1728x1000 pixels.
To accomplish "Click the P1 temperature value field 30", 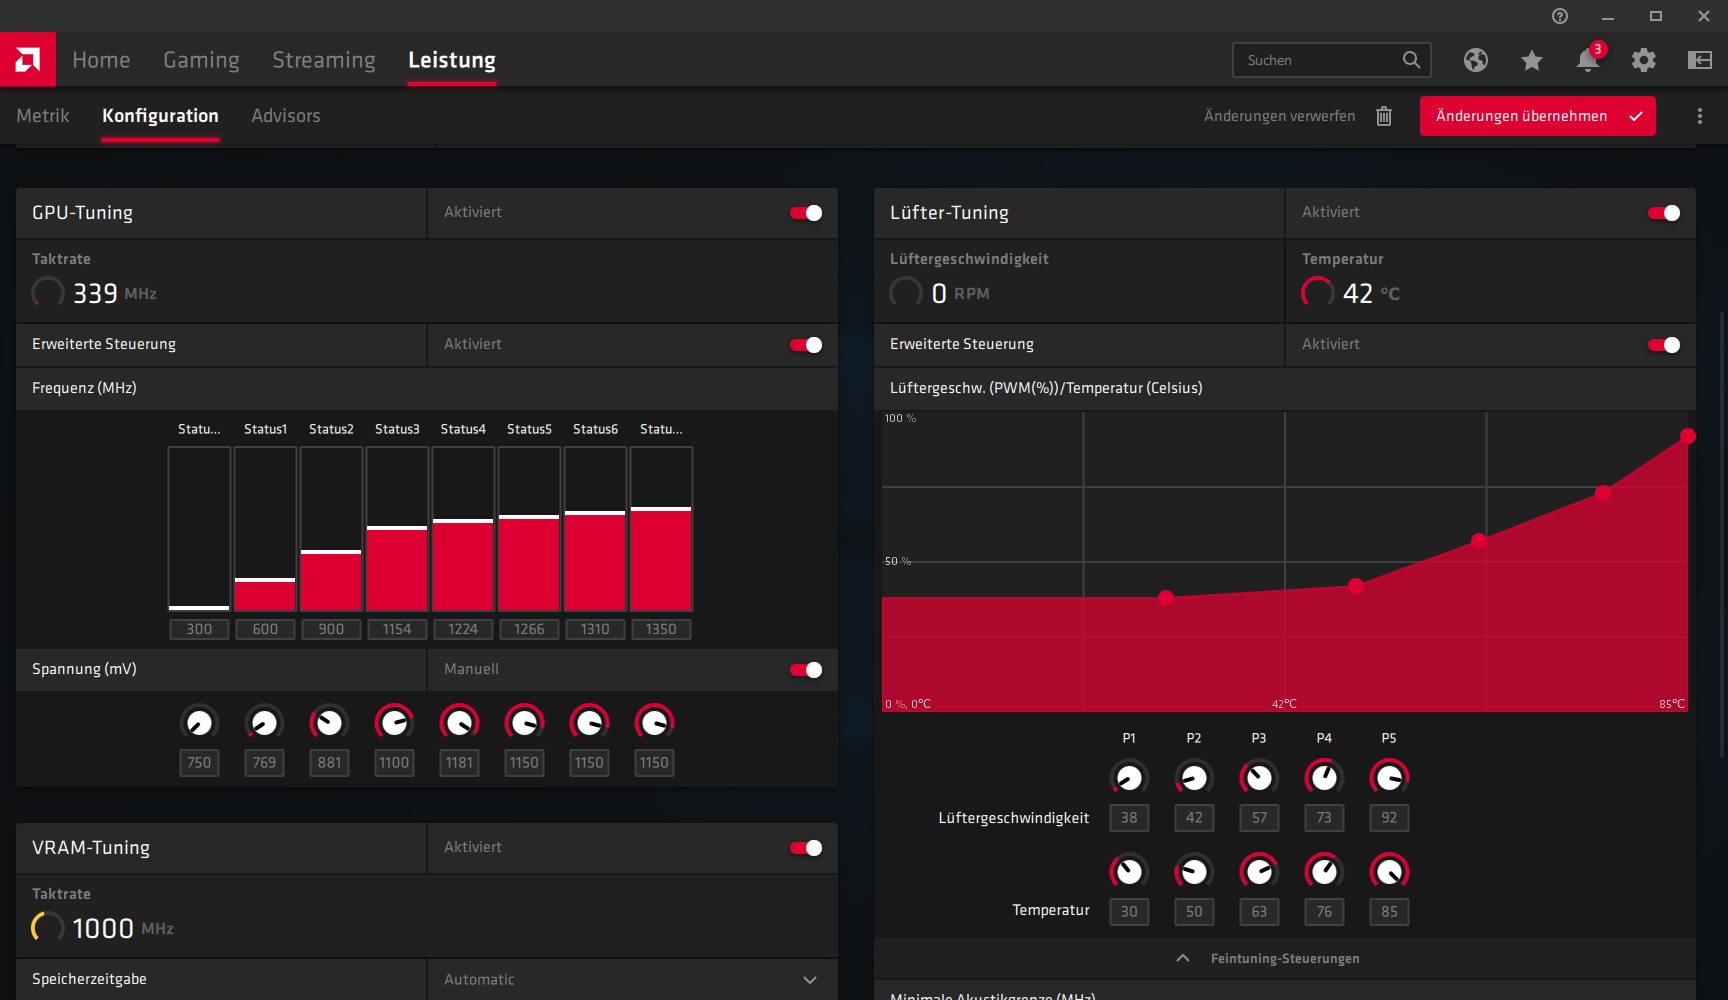I will pyautogui.click(x=1129, y=911).
